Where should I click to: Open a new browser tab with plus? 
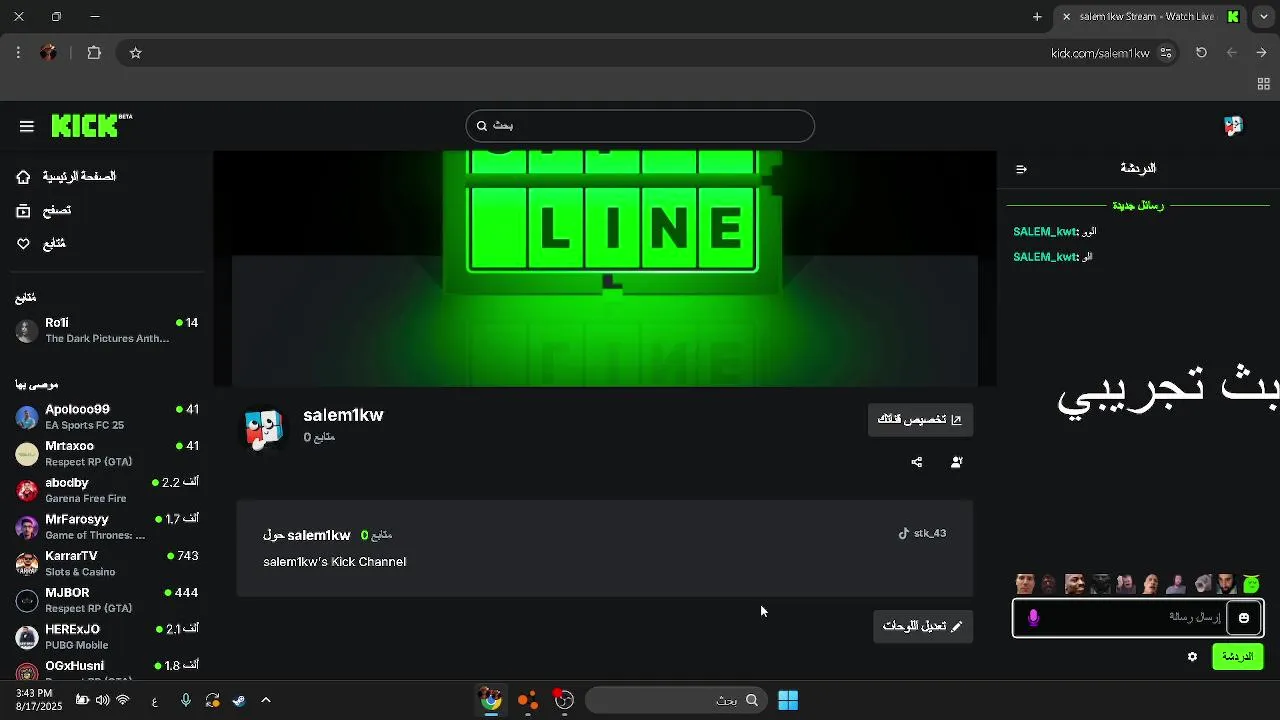pos(1037,17)
